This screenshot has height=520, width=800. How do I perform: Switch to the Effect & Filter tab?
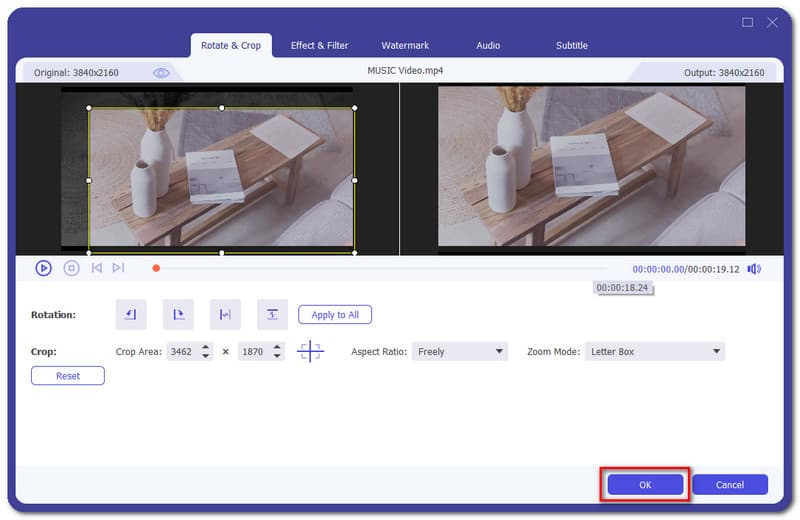[x=317, y=46]
